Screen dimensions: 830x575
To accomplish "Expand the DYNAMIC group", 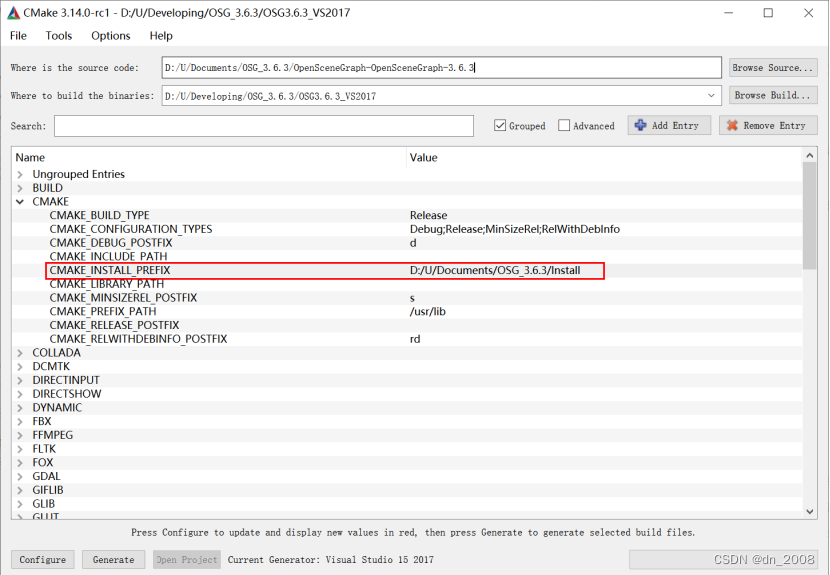I will pyautogui.click(x=20, y=408).
